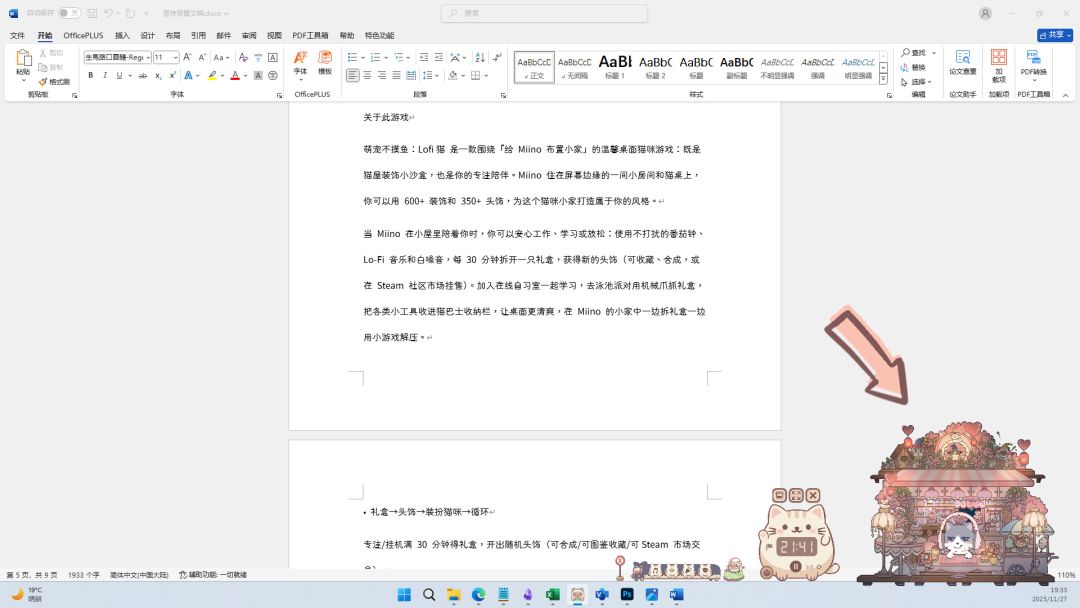1080x608 pixels.
Task: Switch to the 插入 ribbon tab
Action: coord(122,35)
